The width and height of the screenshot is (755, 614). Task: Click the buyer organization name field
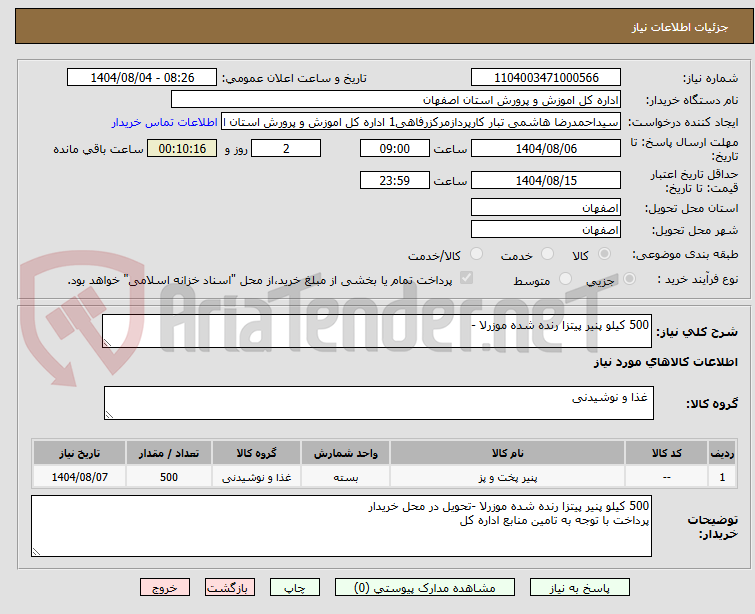coord(396,100)
